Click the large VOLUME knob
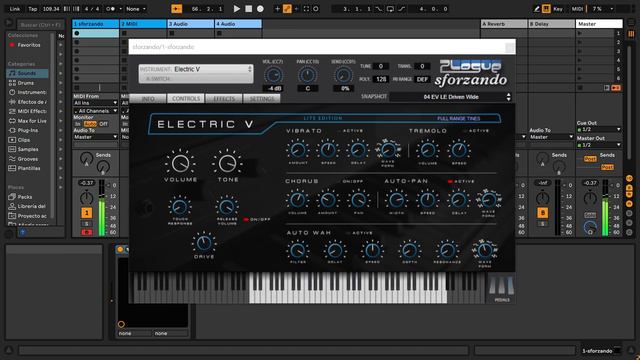 click(x=180, y=163)
